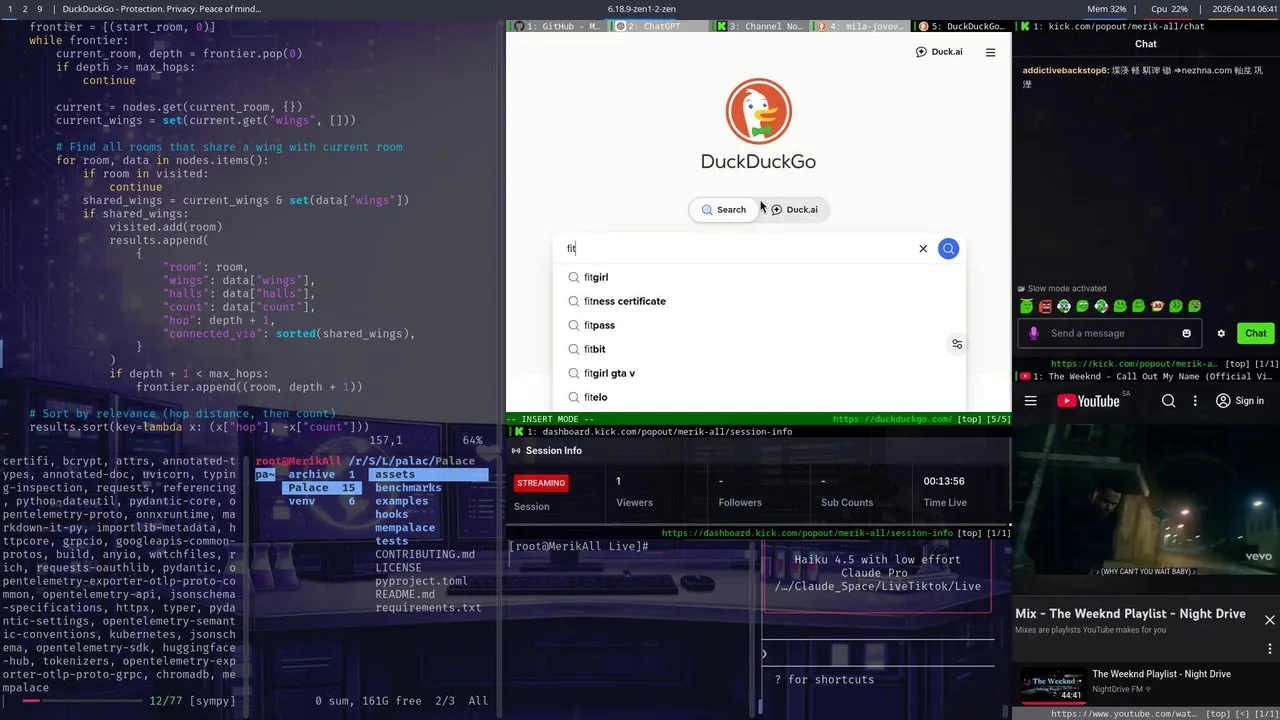
Task: Click 'The Weeknd Playlist - Night Drive' title
Action: (x=1161, y=674)
